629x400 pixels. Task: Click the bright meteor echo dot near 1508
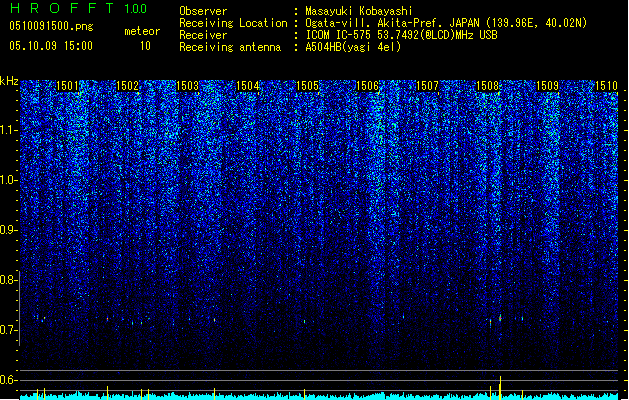pos(500,318)
